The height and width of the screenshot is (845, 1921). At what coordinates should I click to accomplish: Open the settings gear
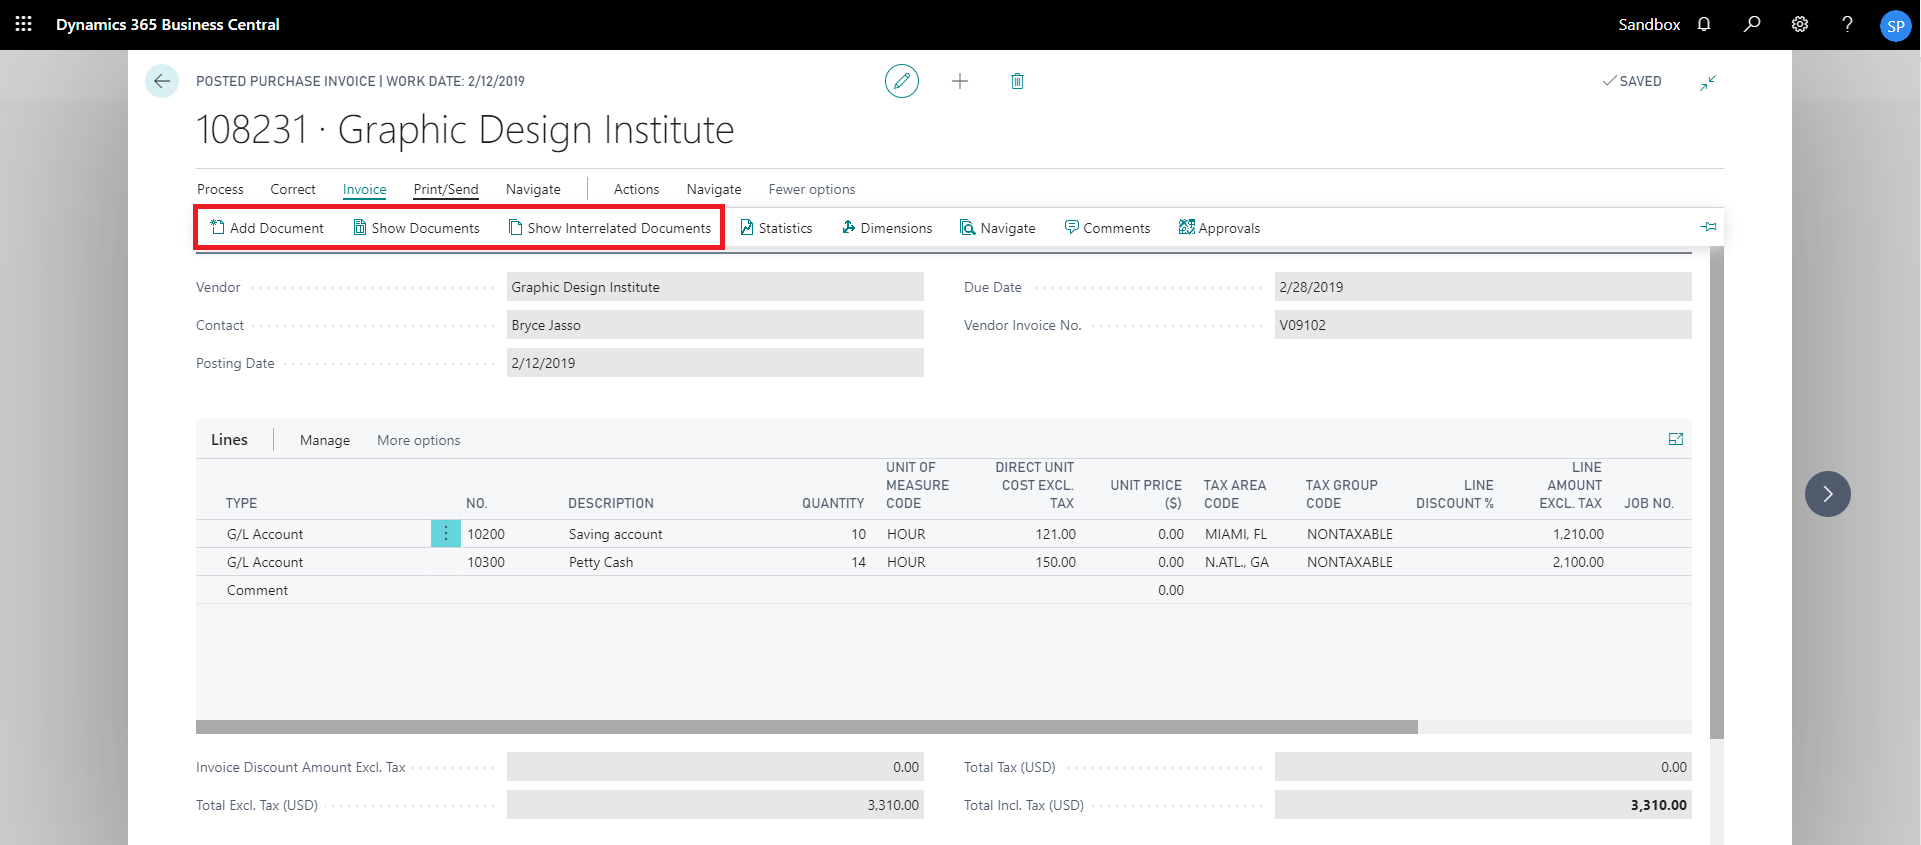(x=1800, y=24)
